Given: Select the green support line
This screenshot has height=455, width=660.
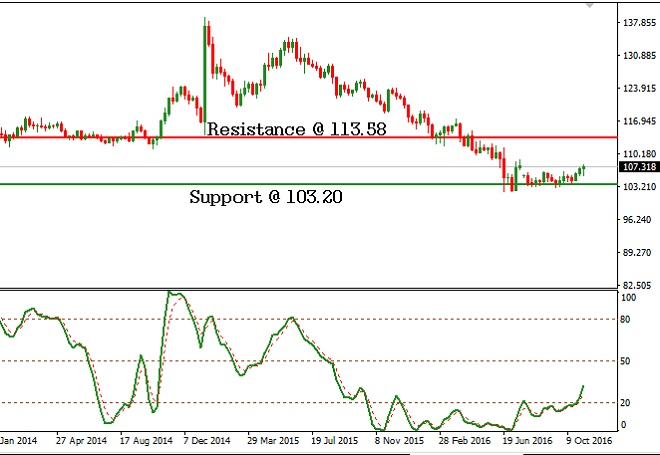Looking at the screenshot, I should [309, 184].
